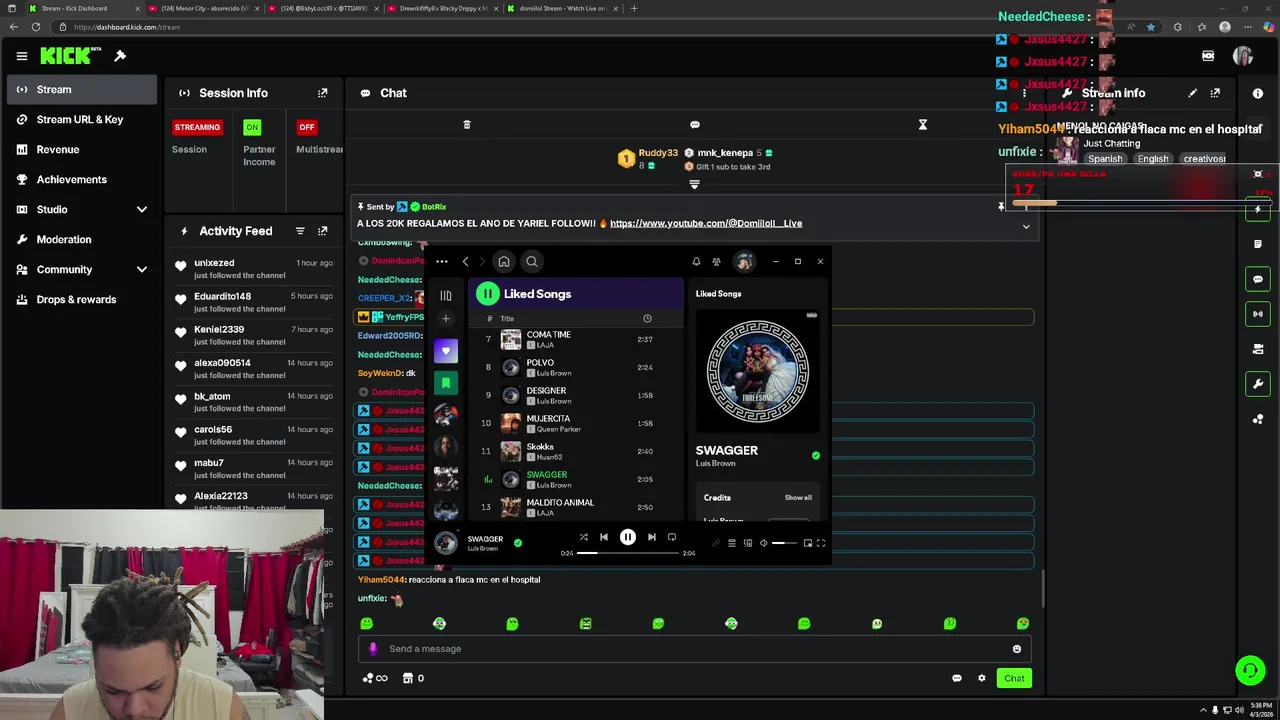Image resolution: width=1280 pixels, height=720 pixels.
Task: Adjust the Spotify volume slider
Action: coord(785,543)
